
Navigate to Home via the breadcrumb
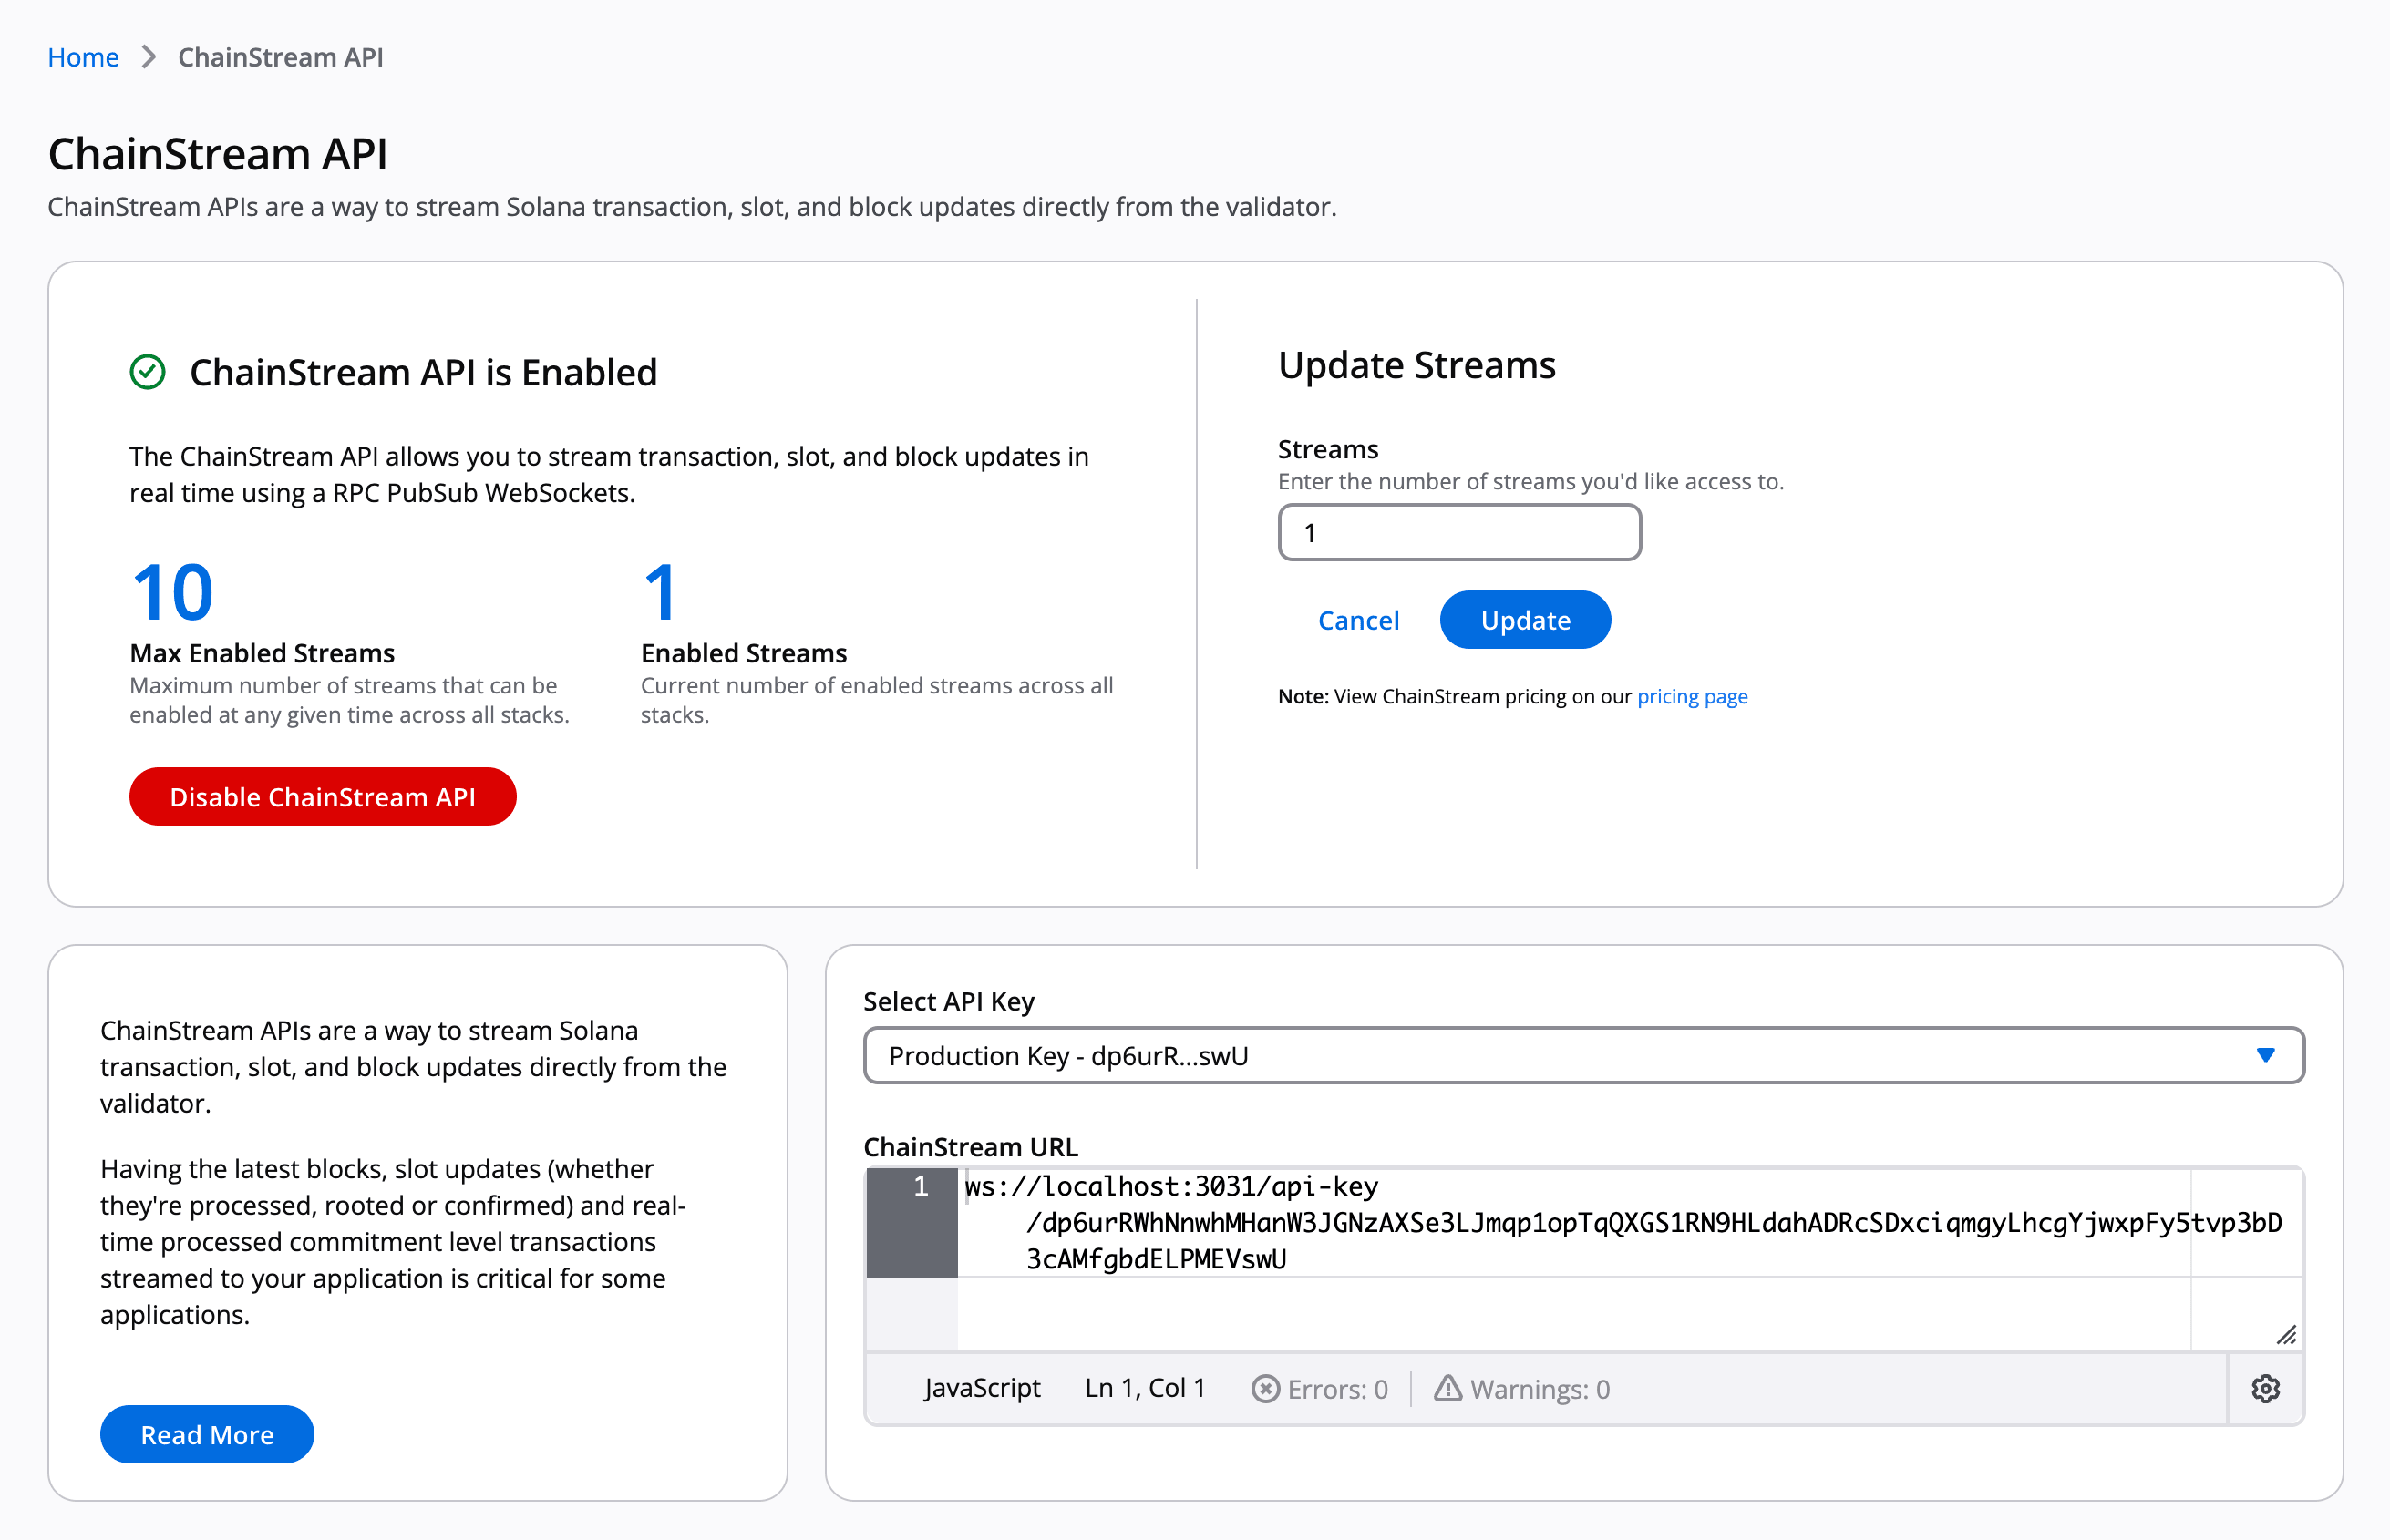tap(83, 57)
